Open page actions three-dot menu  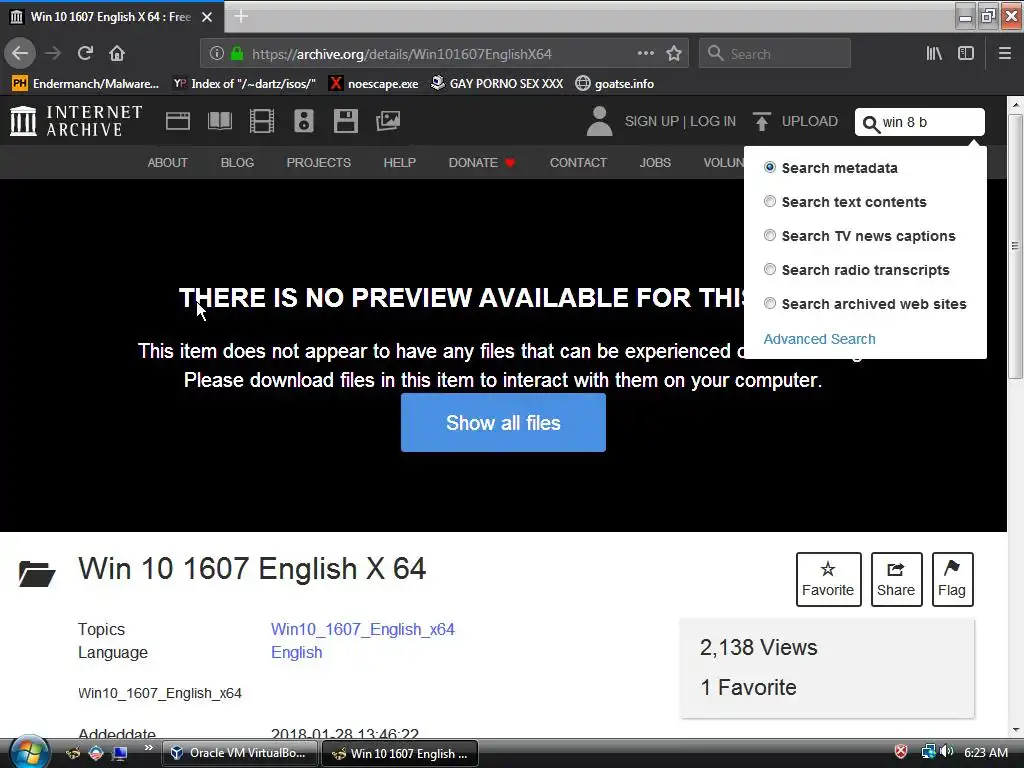645,53
